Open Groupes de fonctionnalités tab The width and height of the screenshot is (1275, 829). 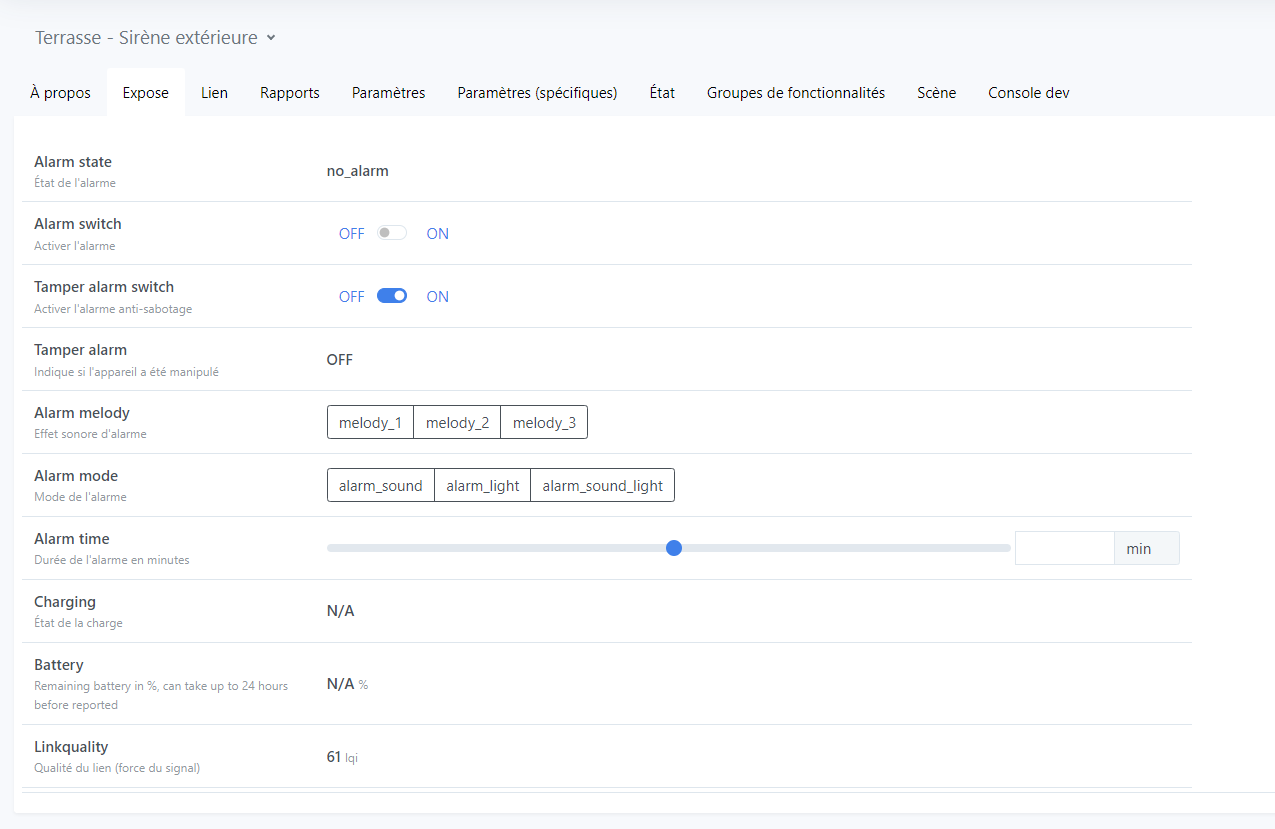pos(796,93)
